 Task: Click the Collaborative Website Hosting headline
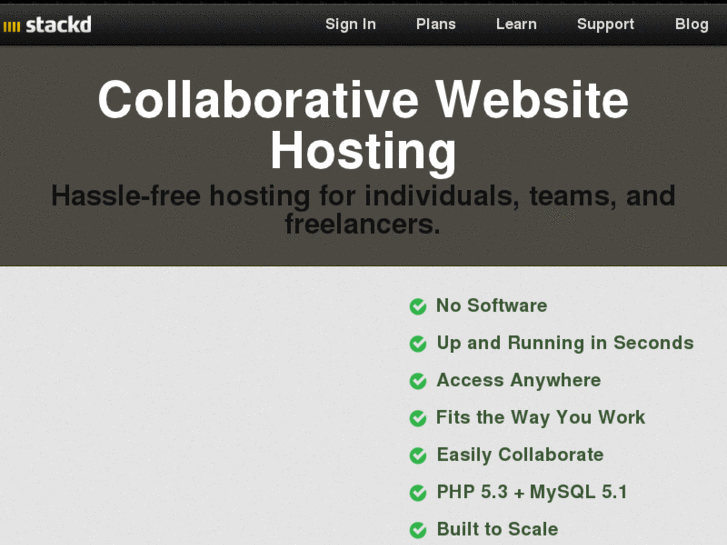[x=363, y=125]
